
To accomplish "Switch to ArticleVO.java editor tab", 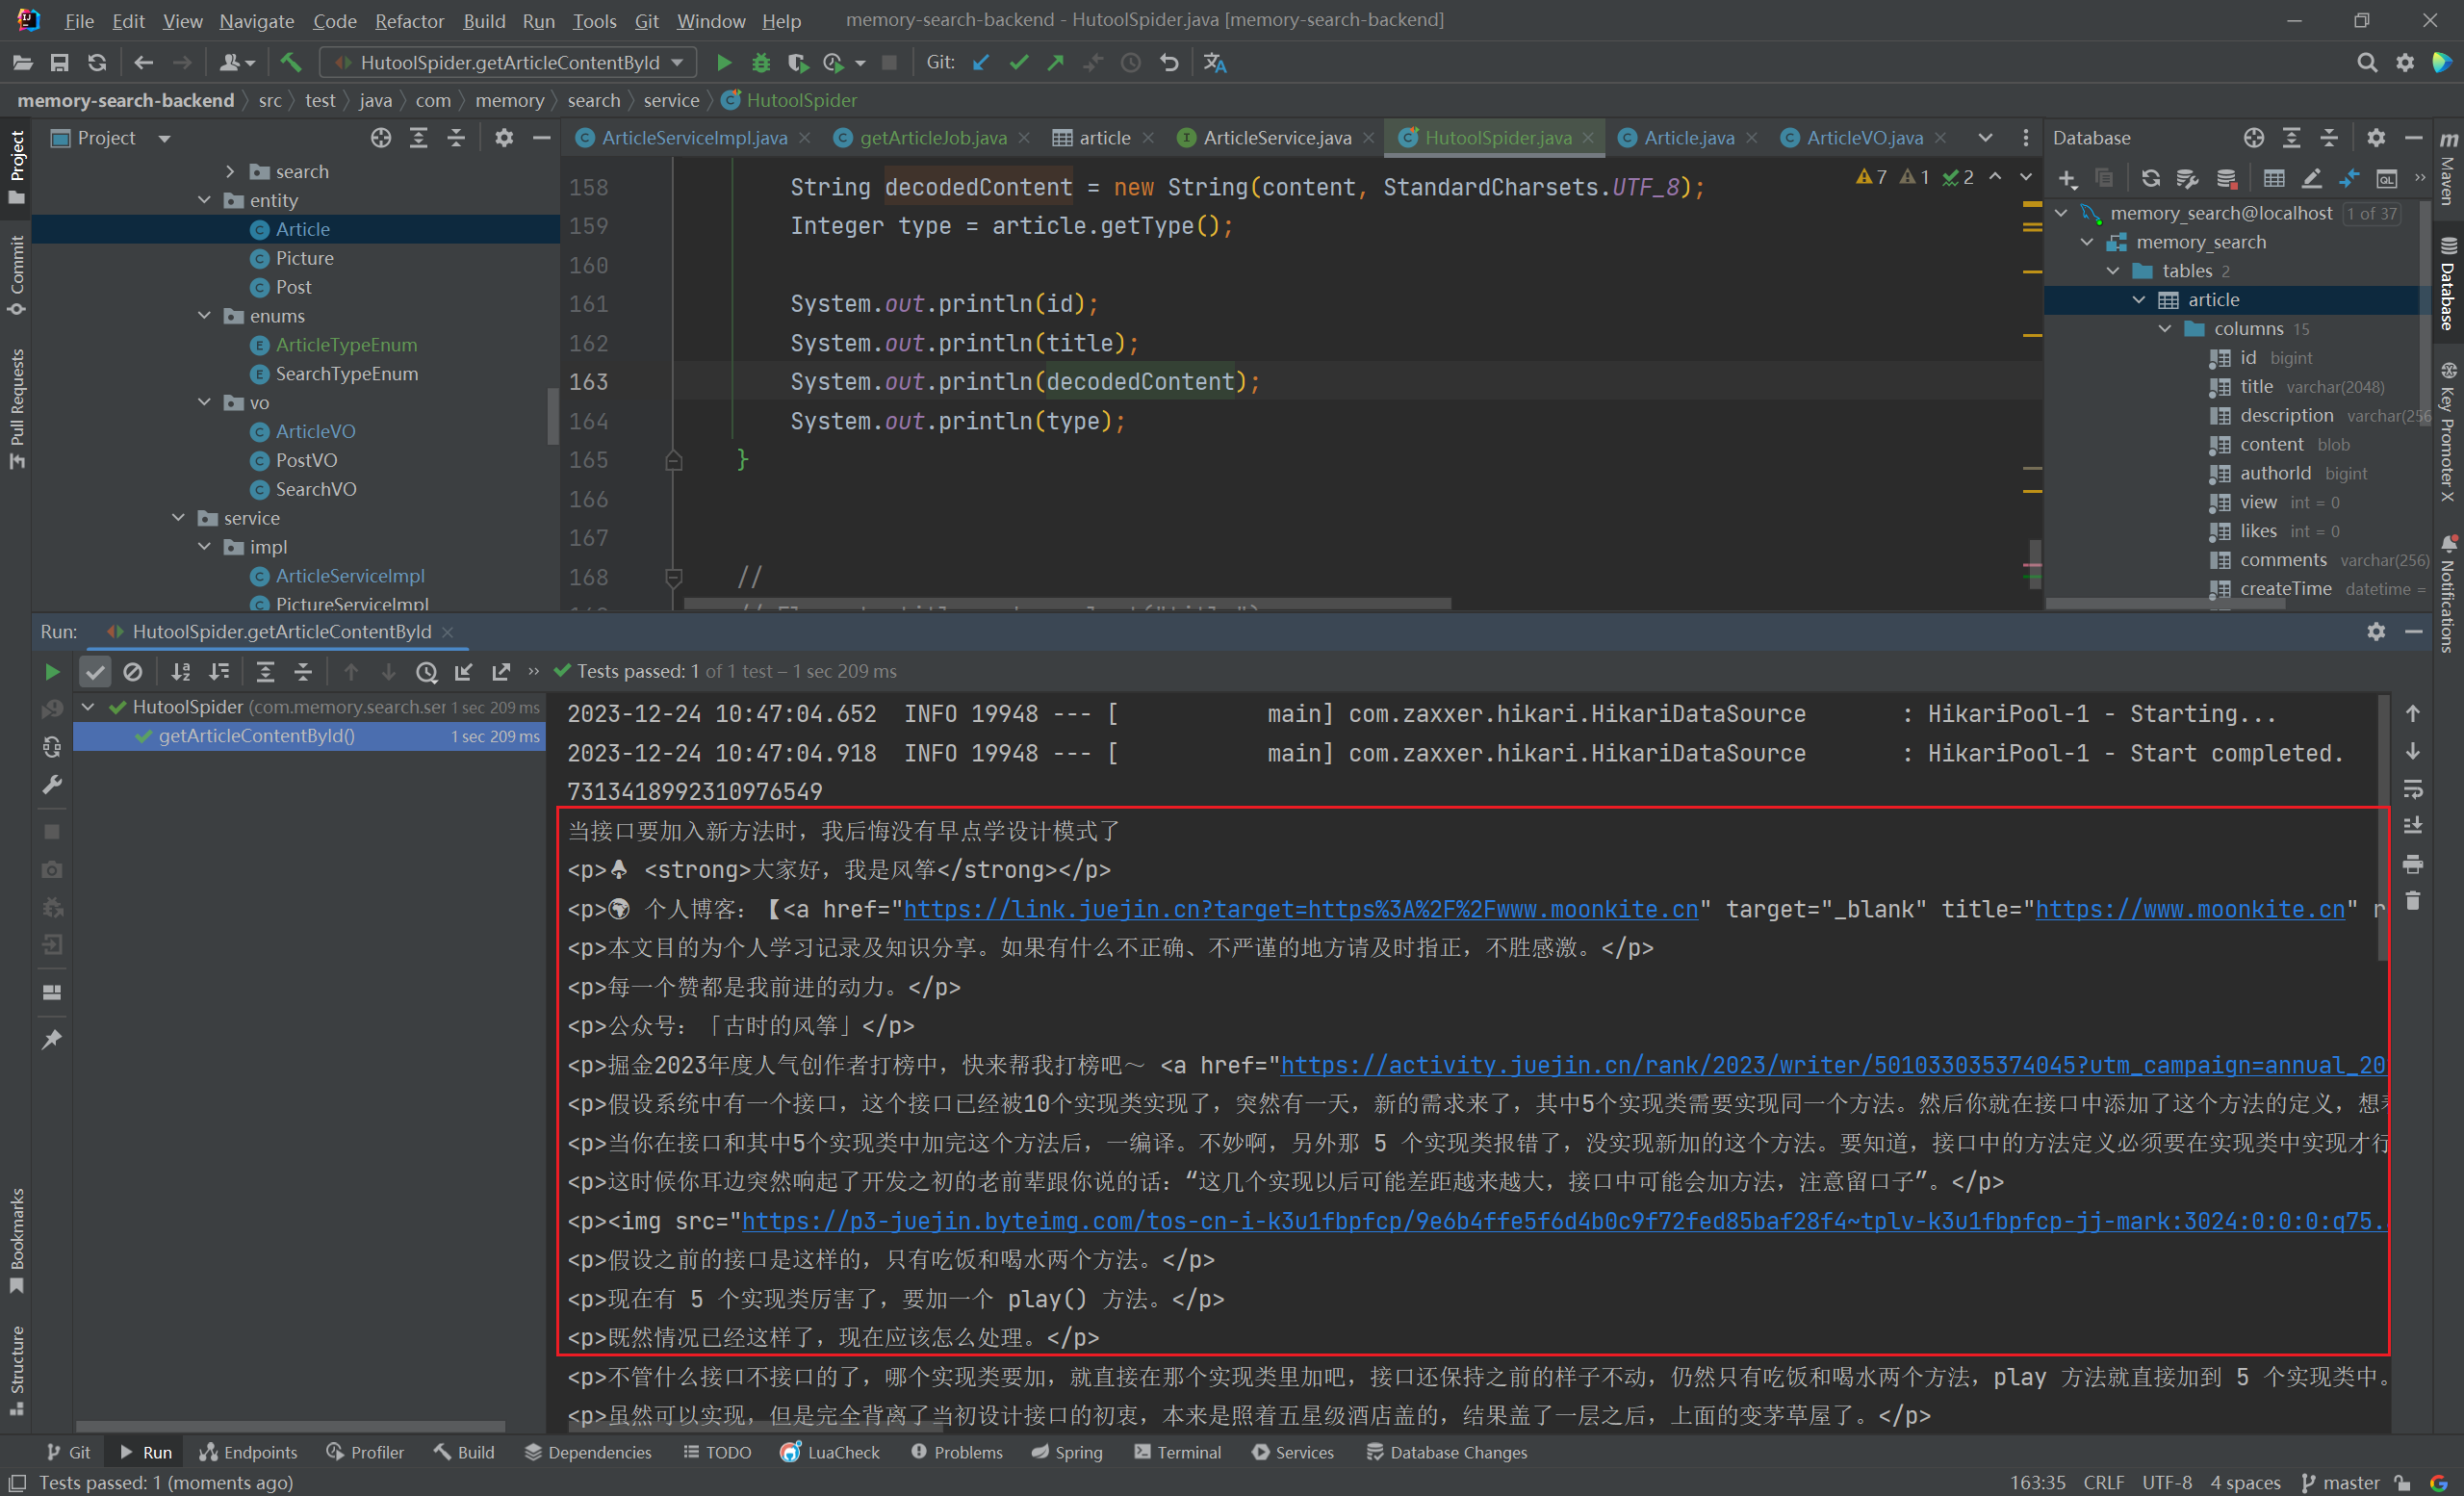I will click(x=1864, y=138).
